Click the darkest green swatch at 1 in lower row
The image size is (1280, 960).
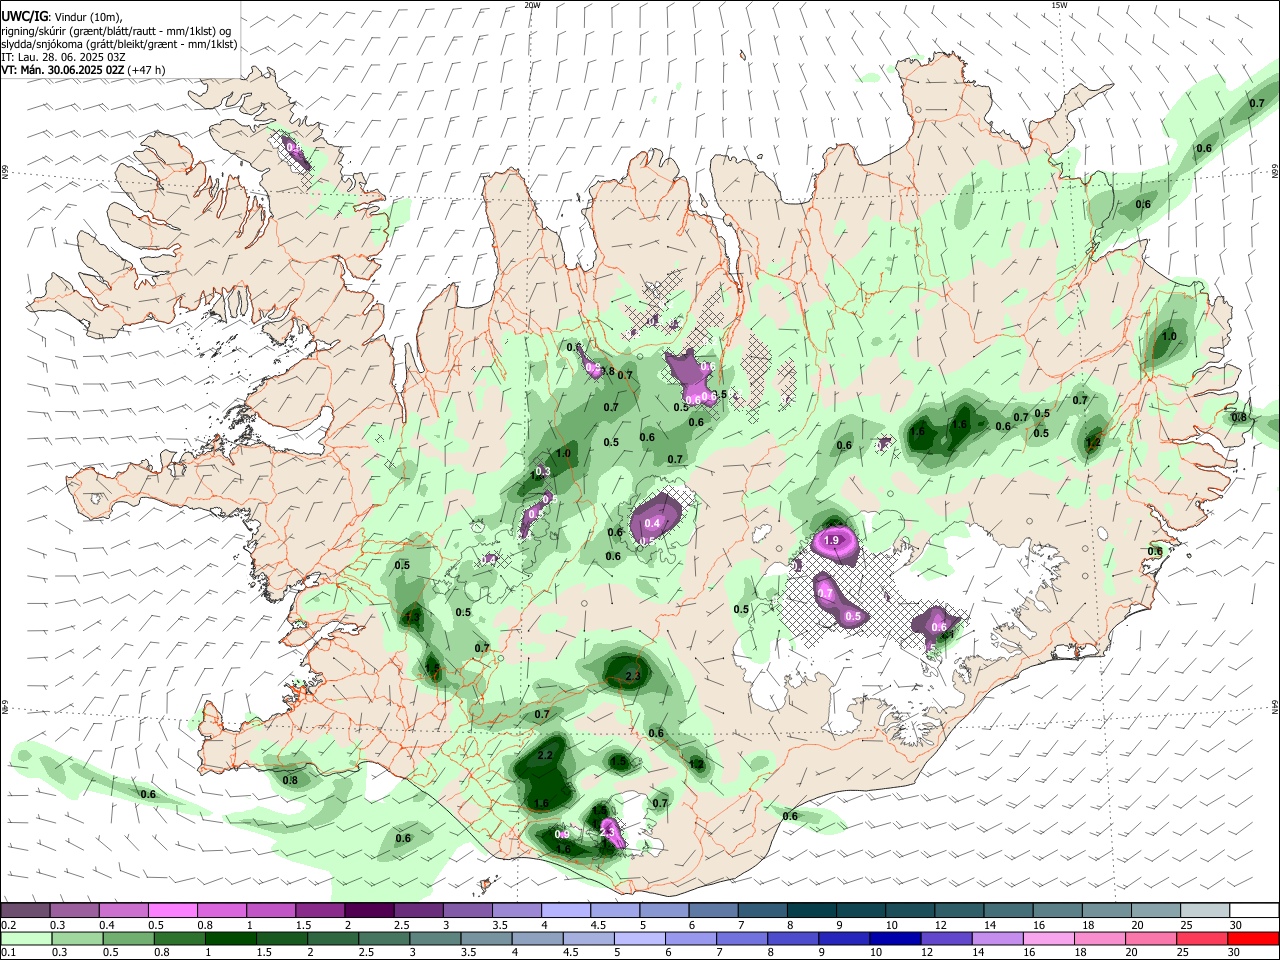pyautogui.click(x=233, y=939)
